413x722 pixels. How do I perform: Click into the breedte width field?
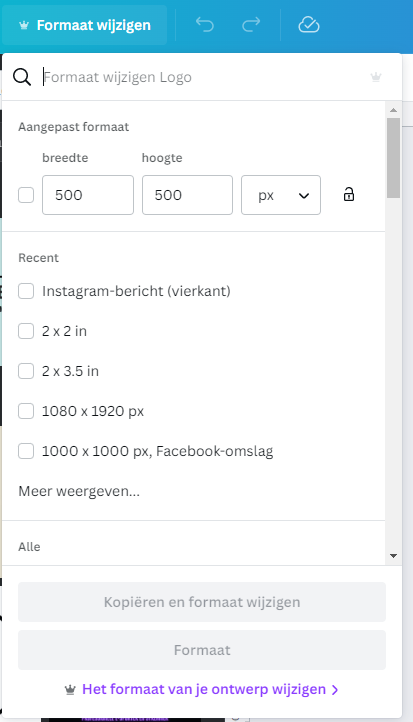tap(88, 195)
